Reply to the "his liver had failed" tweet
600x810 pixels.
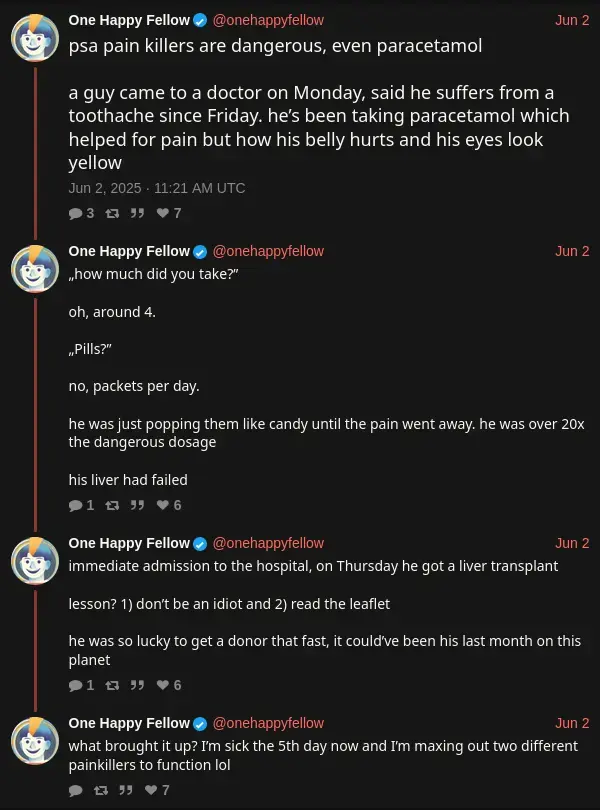click(x=76, y=505)
